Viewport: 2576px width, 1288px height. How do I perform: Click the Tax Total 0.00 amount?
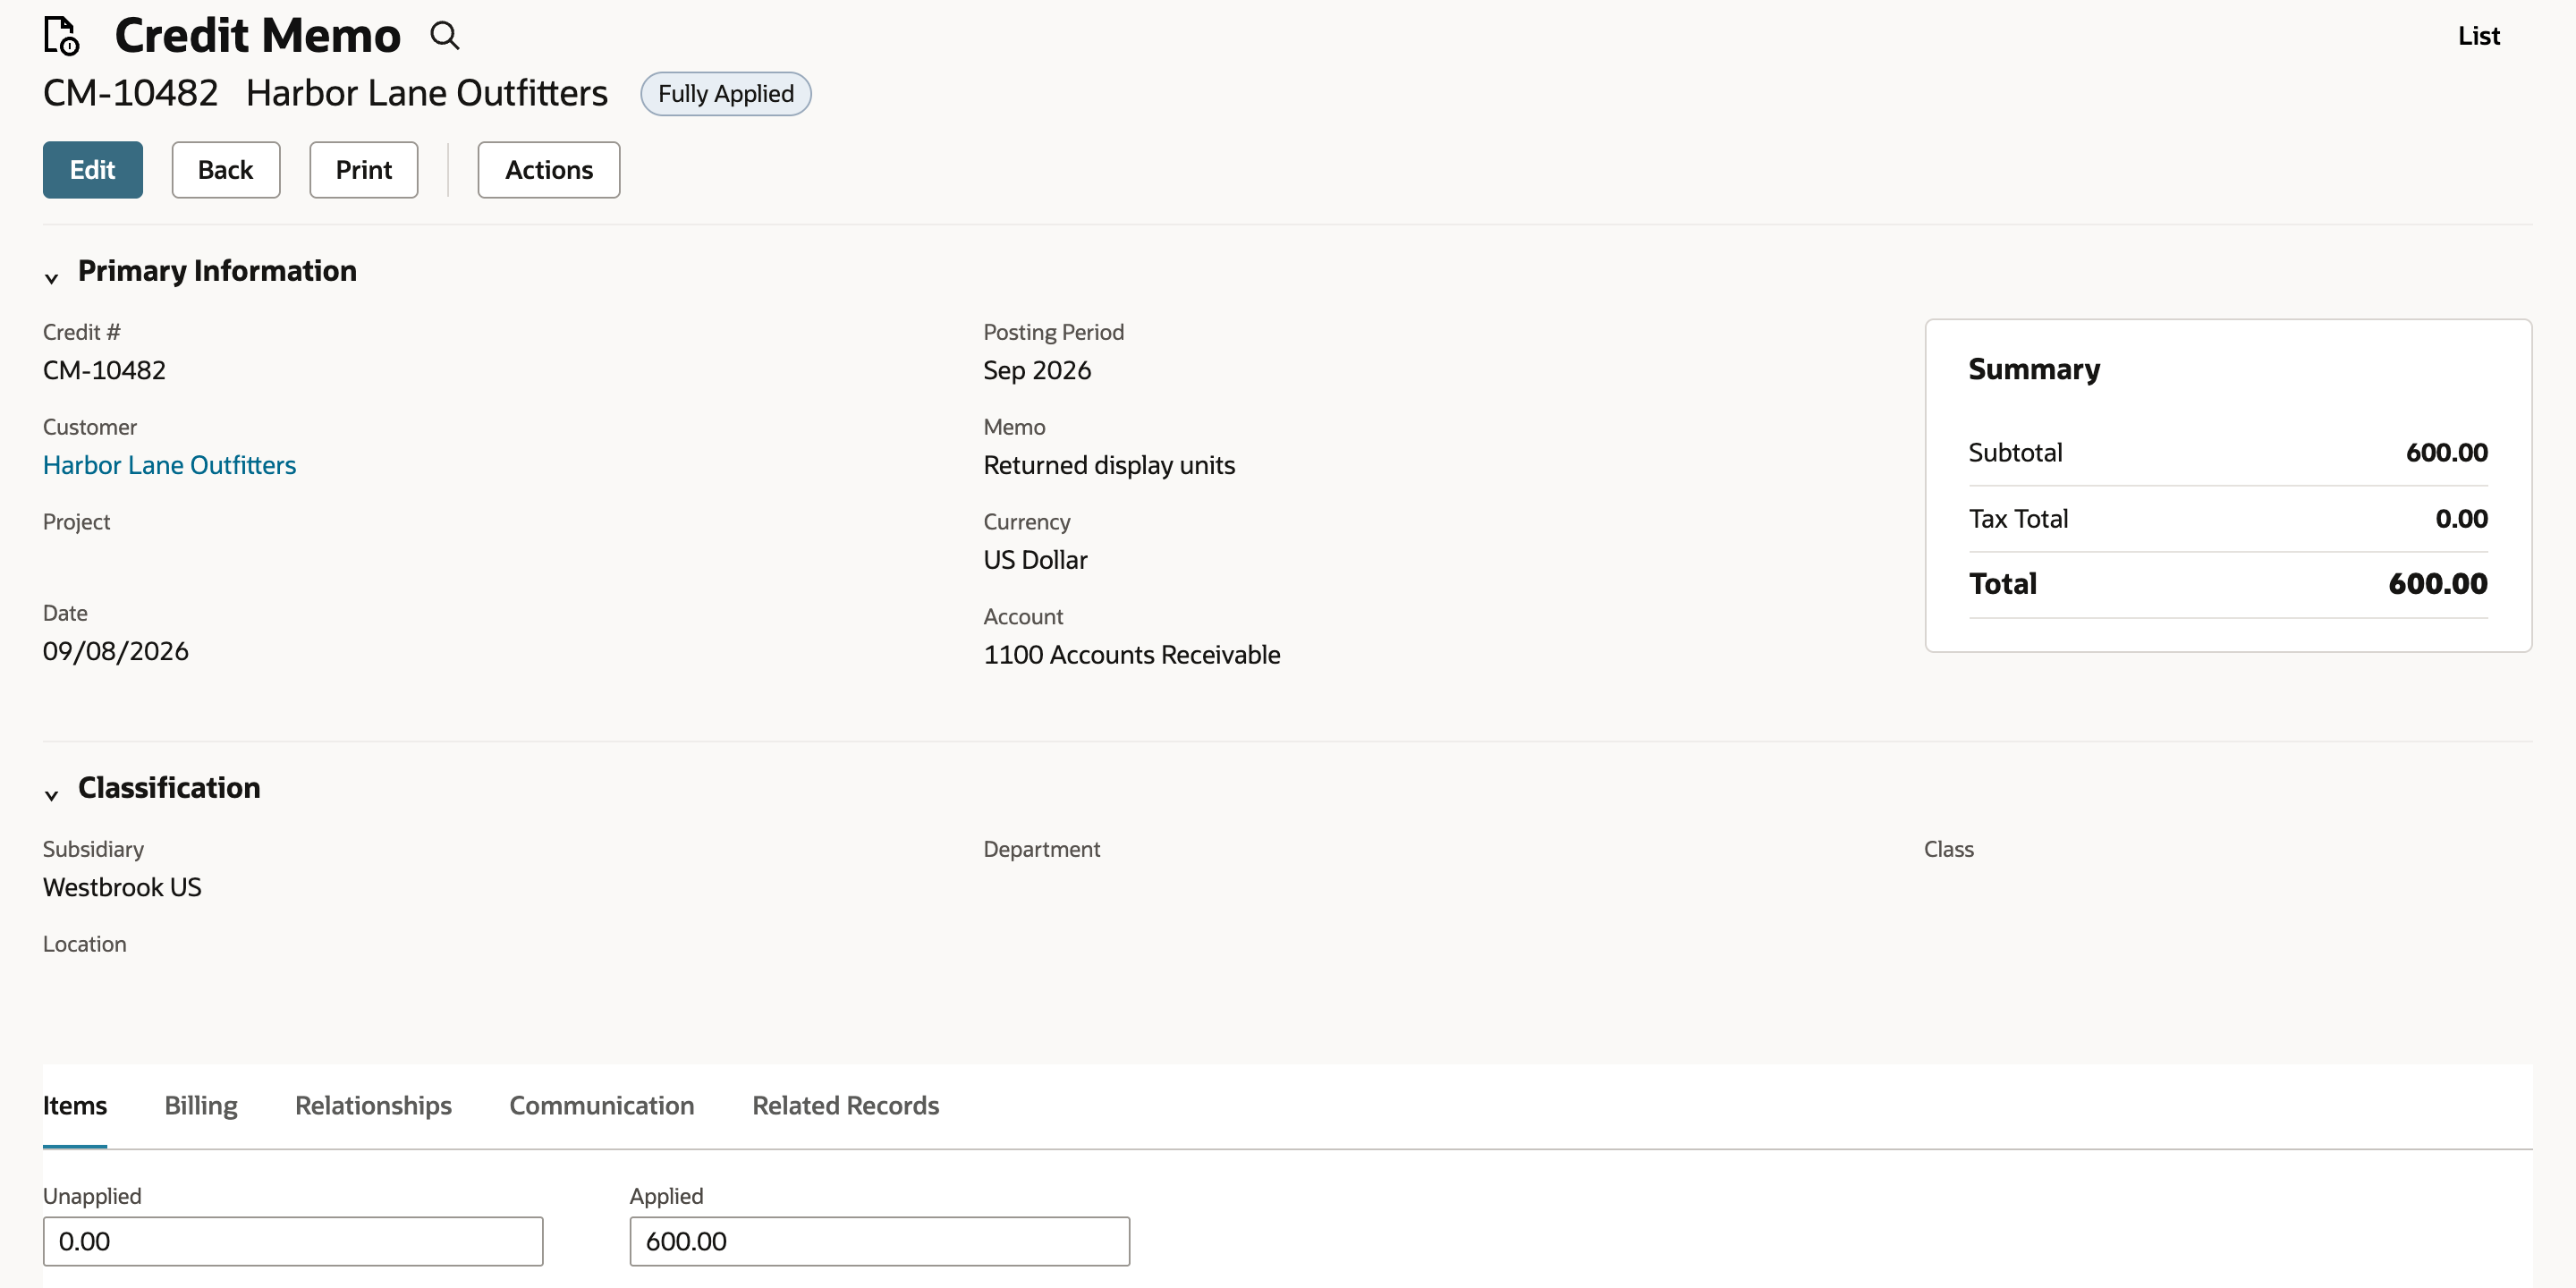pyautogui.click(x=2462, y=518)
